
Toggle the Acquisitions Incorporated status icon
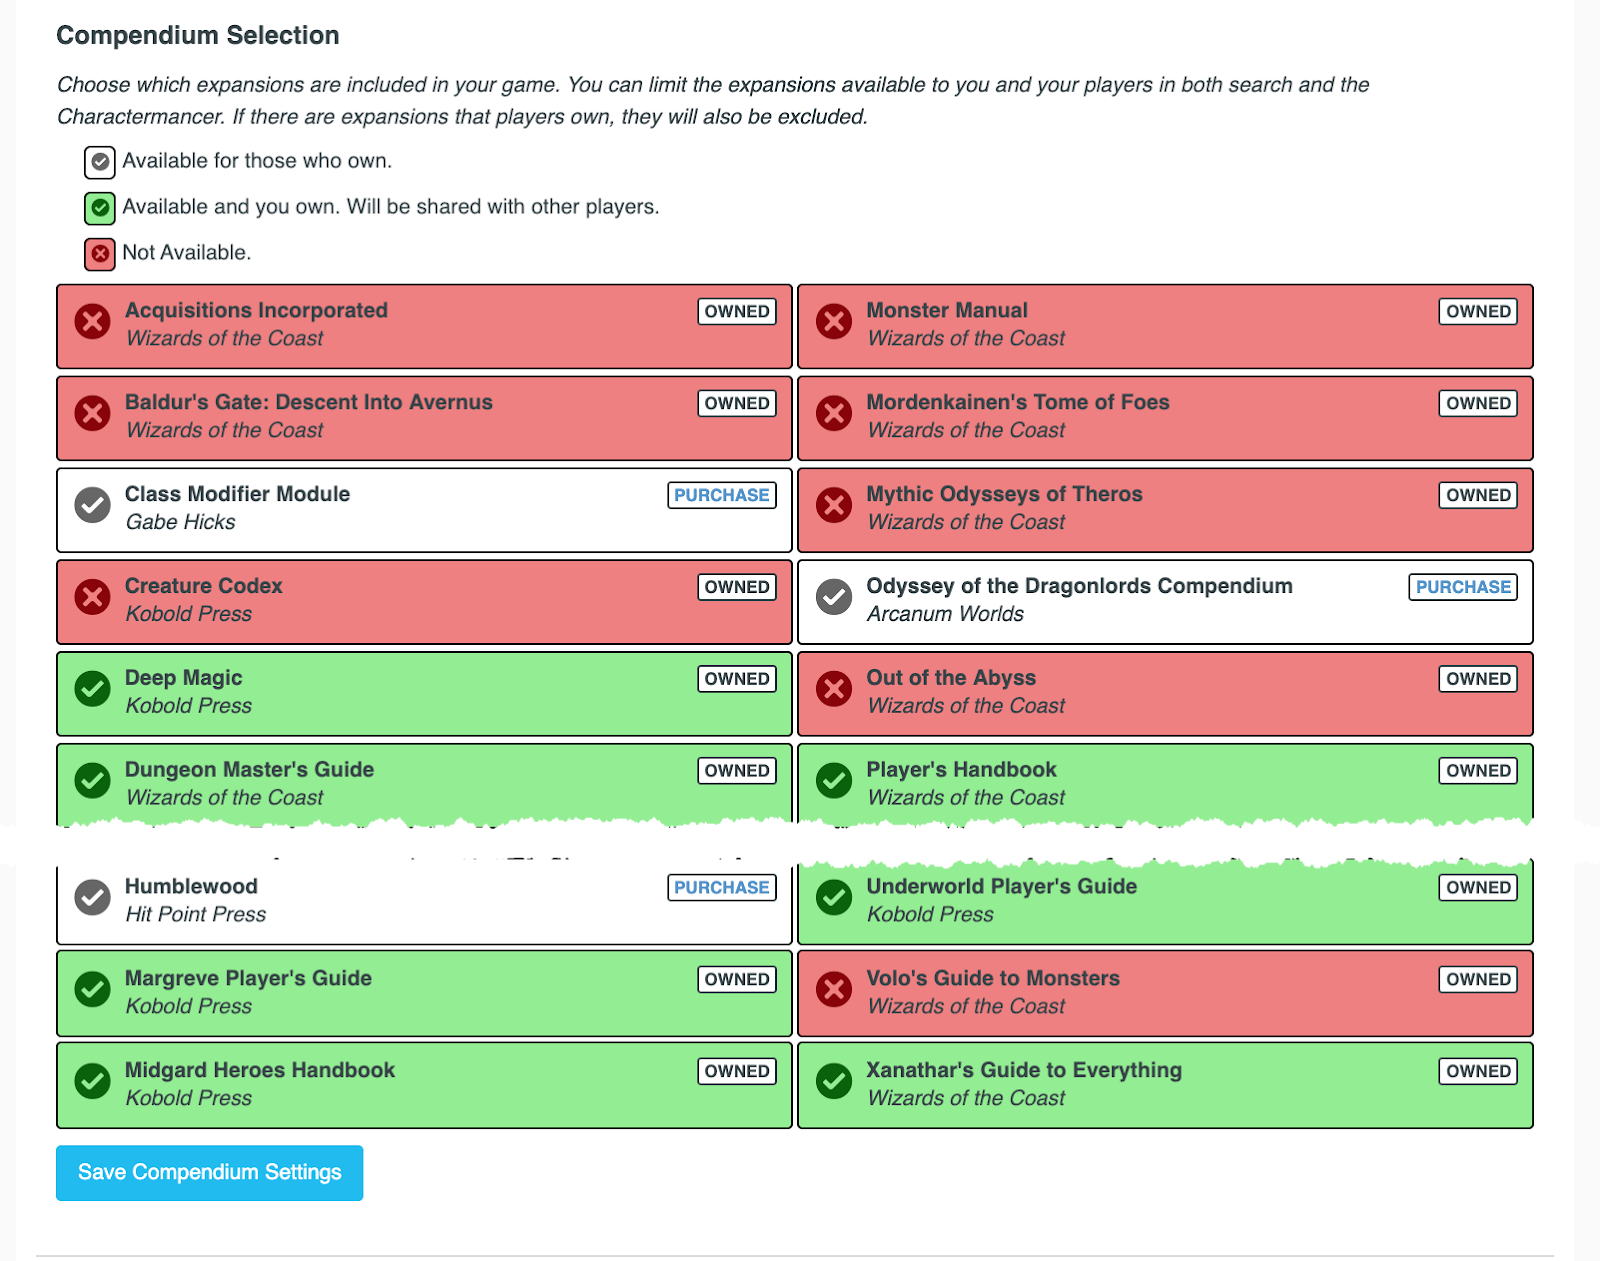click(x=93, y=322)
